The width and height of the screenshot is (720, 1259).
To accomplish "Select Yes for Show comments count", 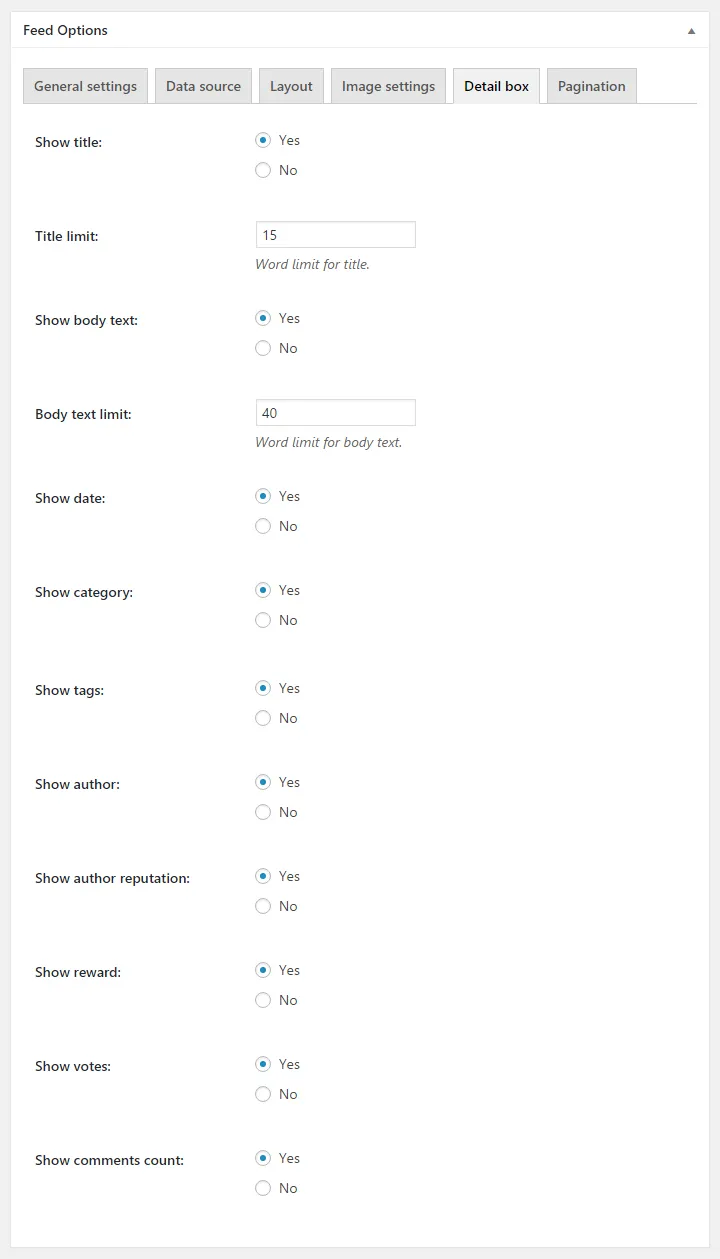I will pos(263,1158).
